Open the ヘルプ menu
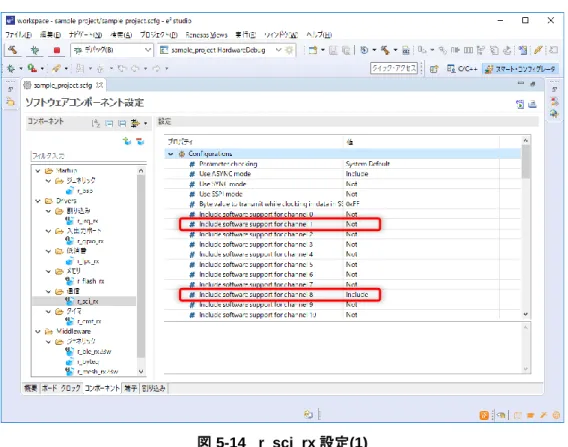Screen dimensions: 568x447 click(319, 35)
